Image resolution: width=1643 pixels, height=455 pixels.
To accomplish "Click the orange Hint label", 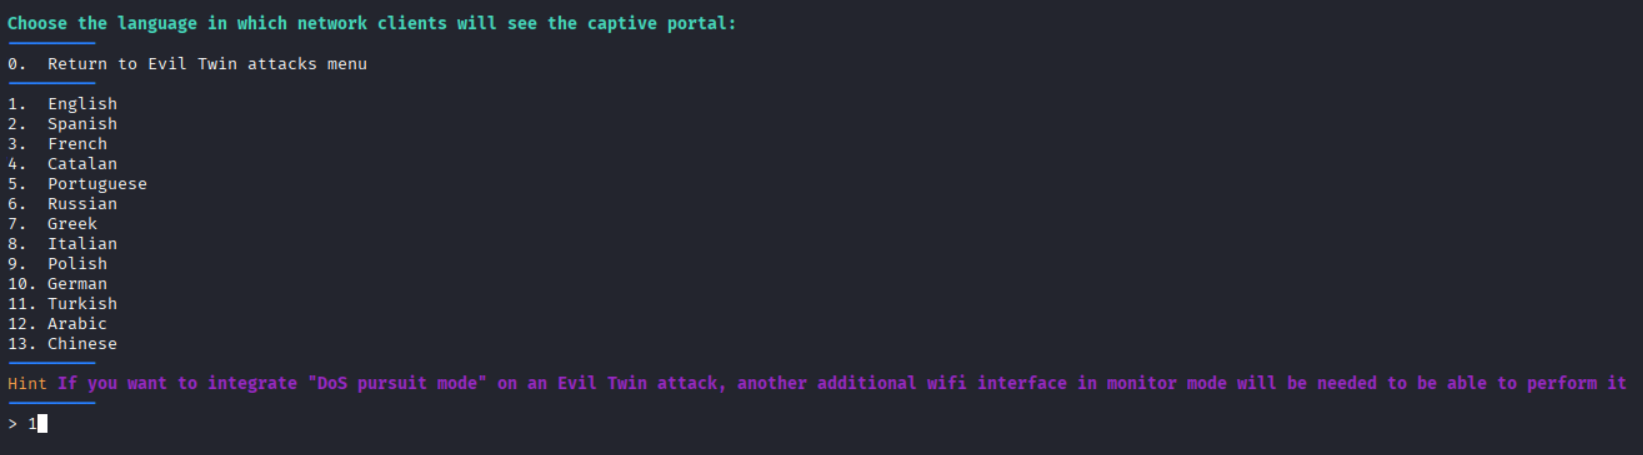I will click(x=27, y=384).
